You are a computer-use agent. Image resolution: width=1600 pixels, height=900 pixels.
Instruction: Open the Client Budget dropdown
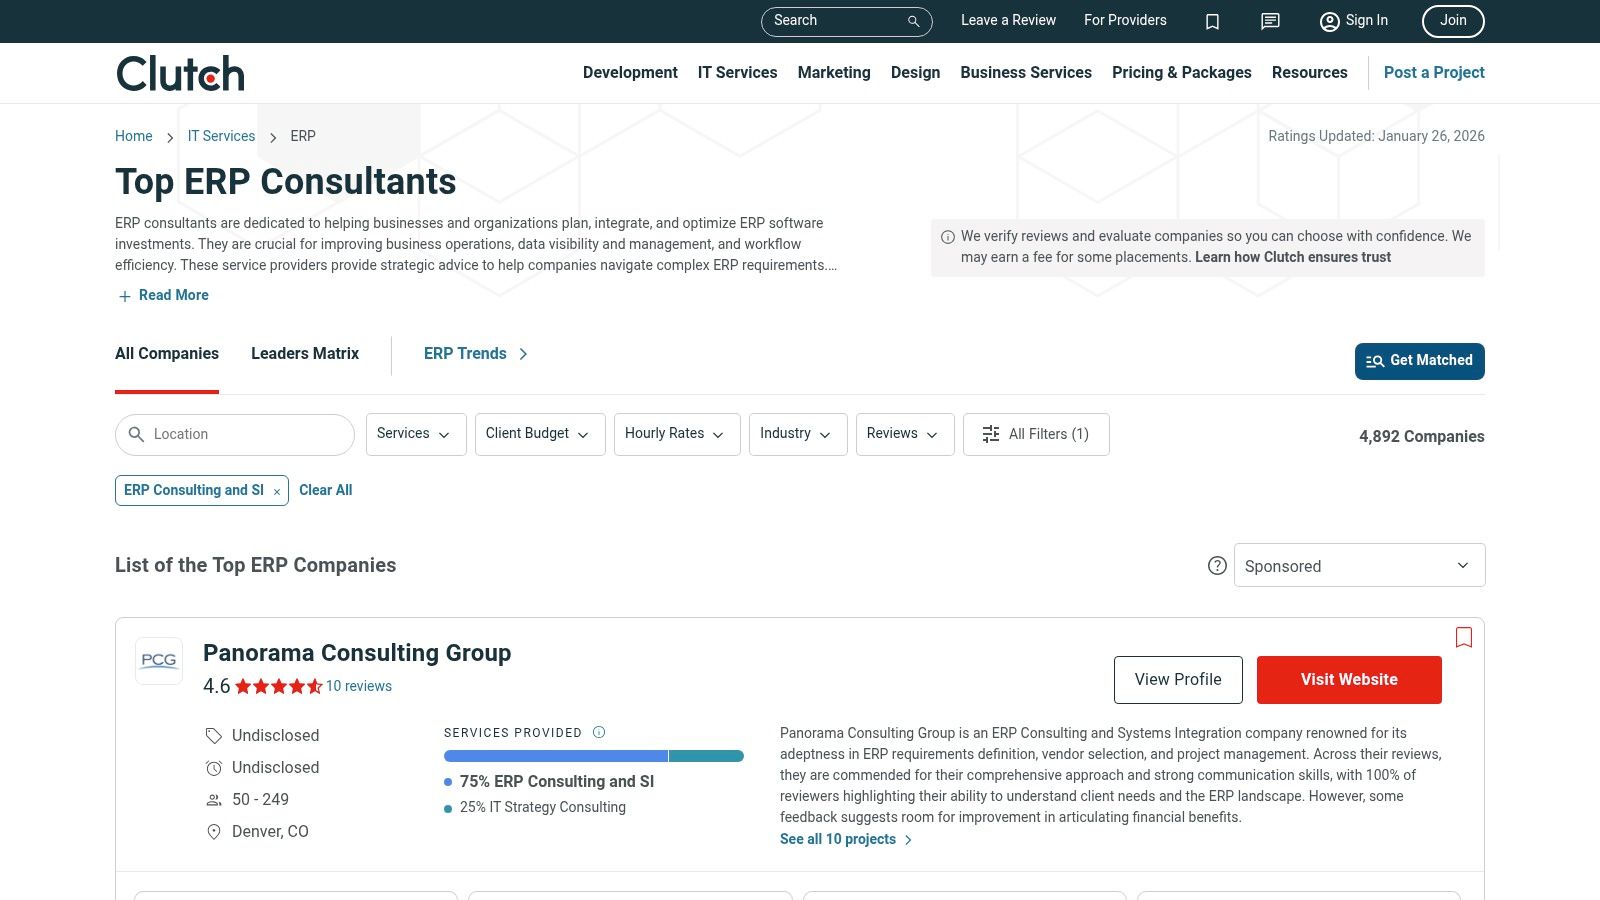[539, 434]
